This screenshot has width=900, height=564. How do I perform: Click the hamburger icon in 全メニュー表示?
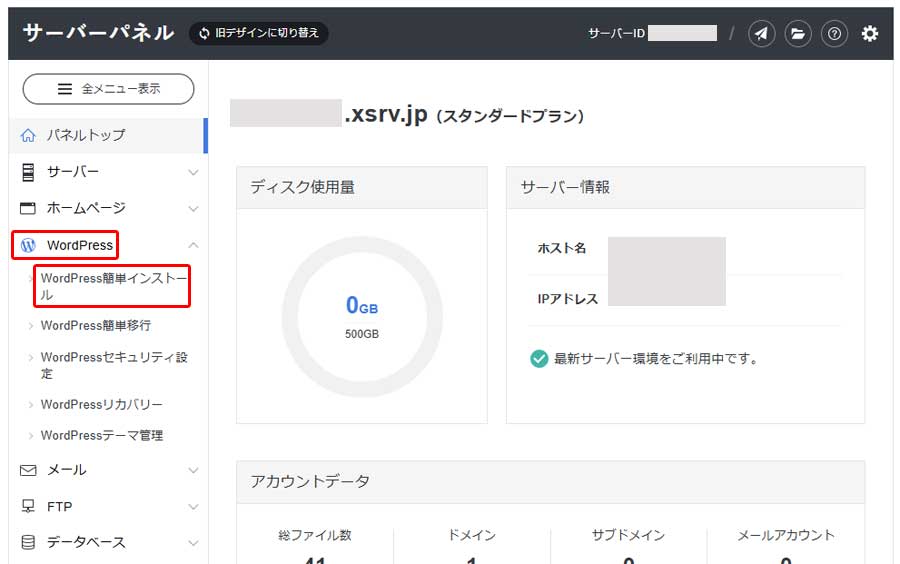65,89
